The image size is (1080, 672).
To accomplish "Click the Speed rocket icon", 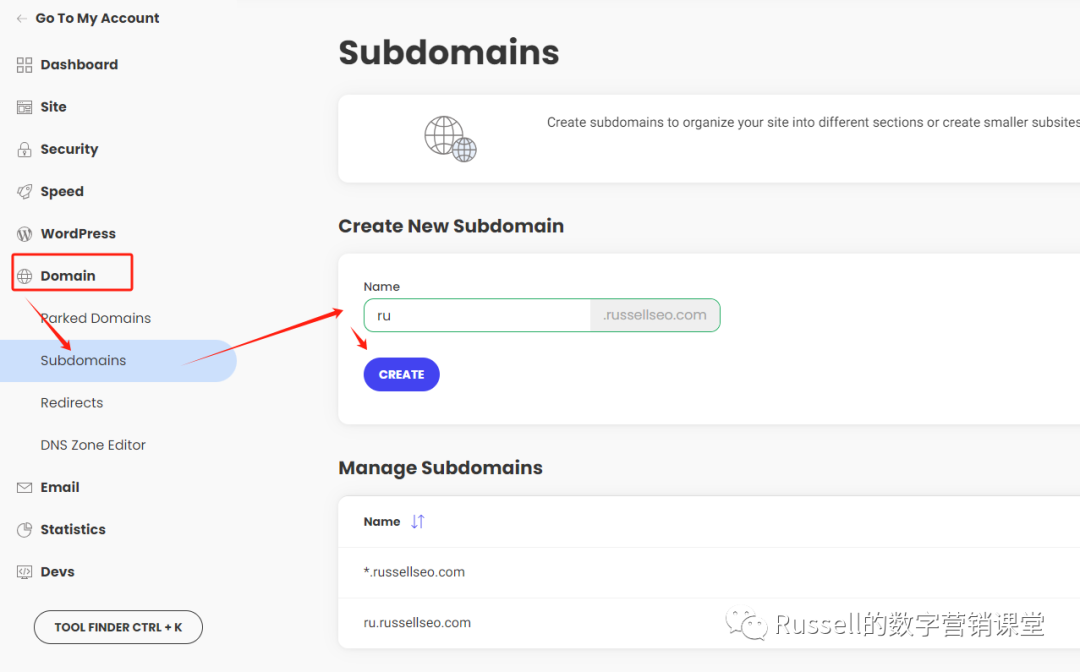I will click(x=25, y=192).
